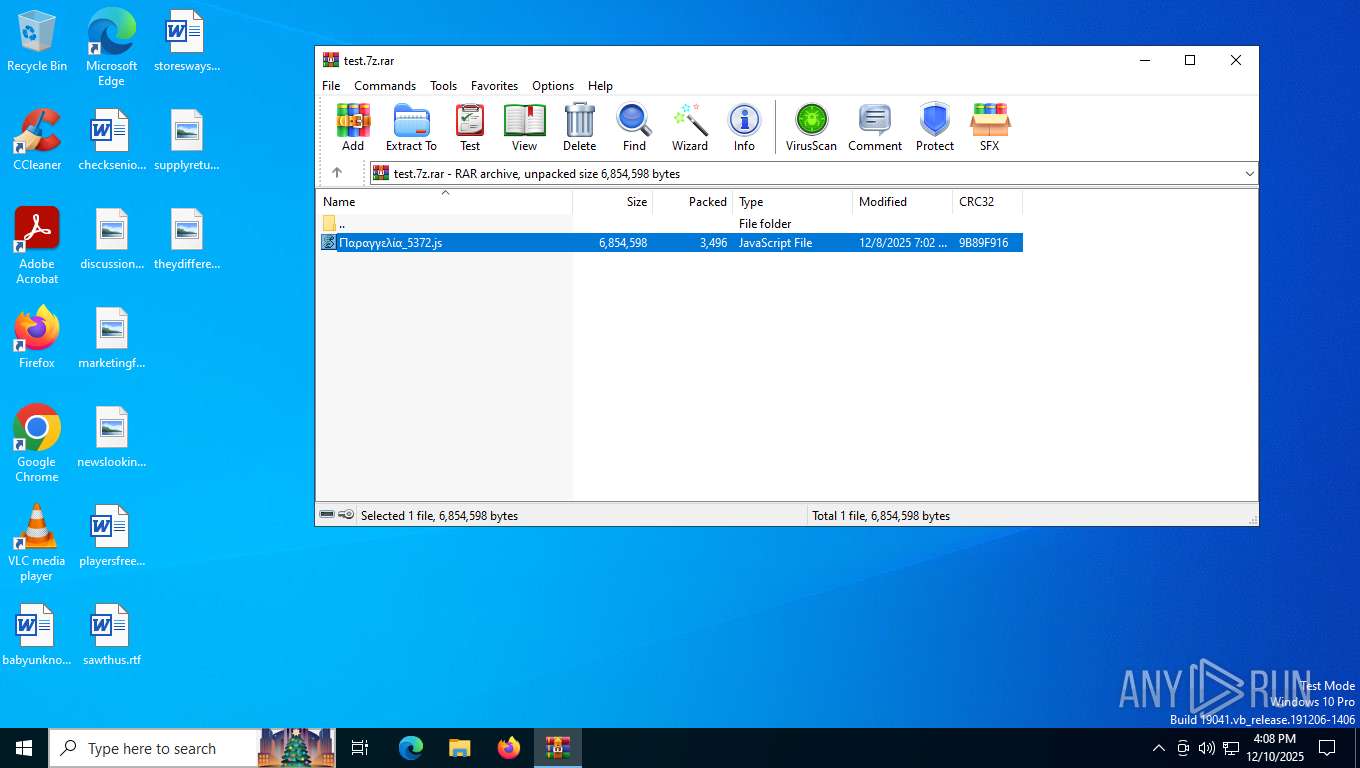Click the key icon in status bar
This screenshot has height=768, width=1360.
coord(346,515)
